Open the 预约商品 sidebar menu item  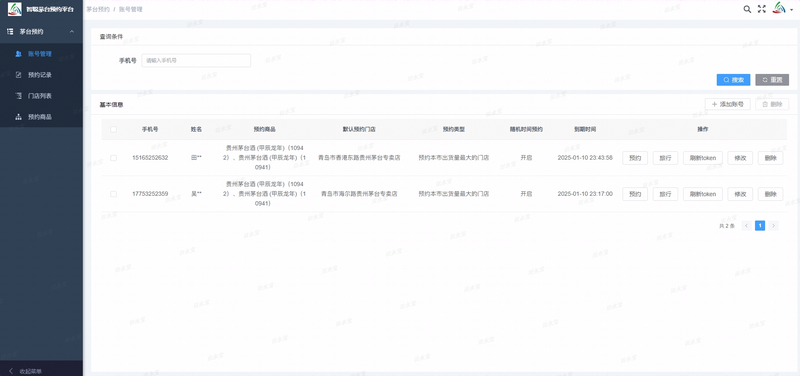(41, 117)
